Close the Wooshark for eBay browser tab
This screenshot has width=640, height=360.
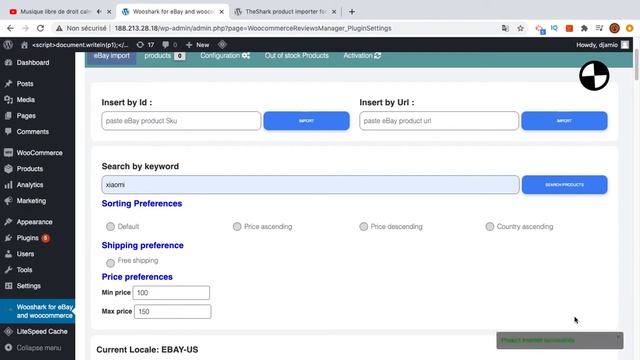222,12
